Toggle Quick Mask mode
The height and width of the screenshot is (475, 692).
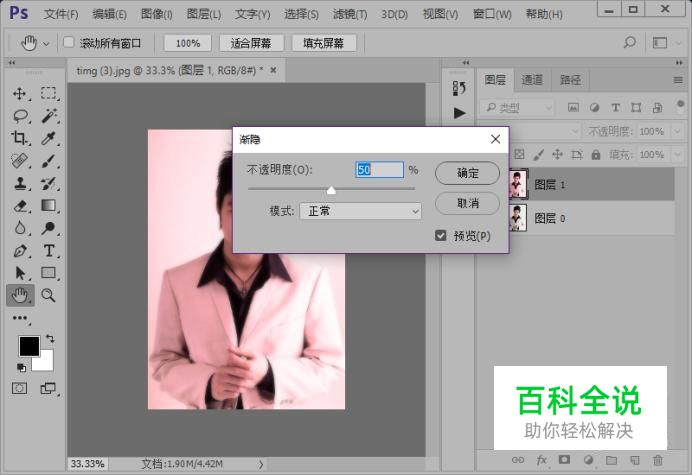tap(19, 388)
